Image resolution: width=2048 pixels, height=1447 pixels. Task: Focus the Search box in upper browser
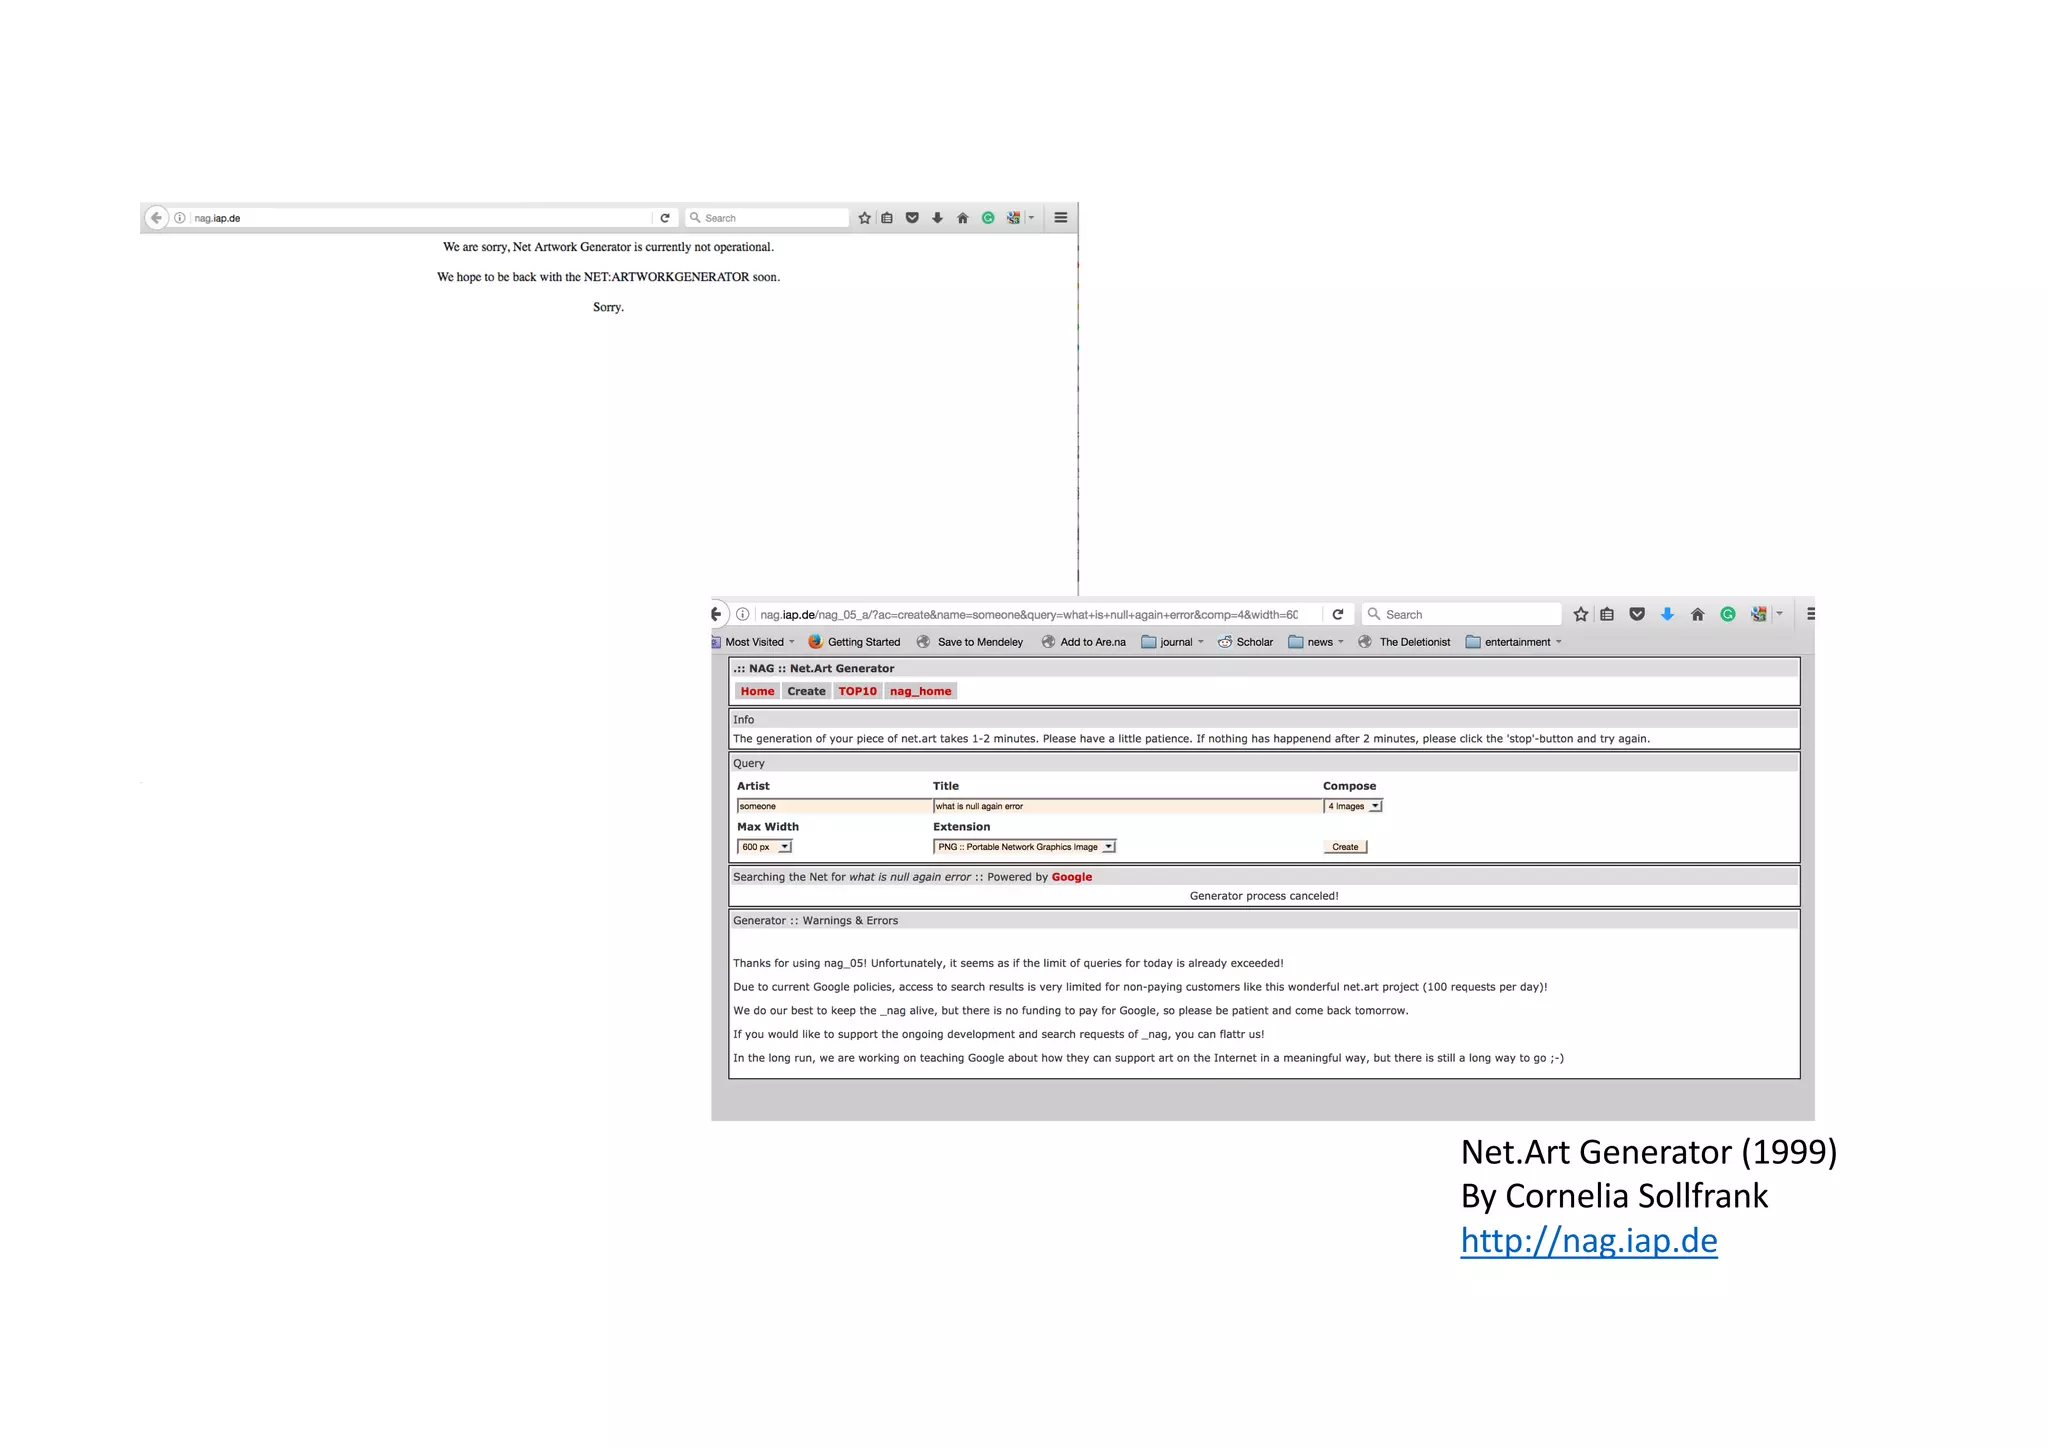(x=768, y=218)
